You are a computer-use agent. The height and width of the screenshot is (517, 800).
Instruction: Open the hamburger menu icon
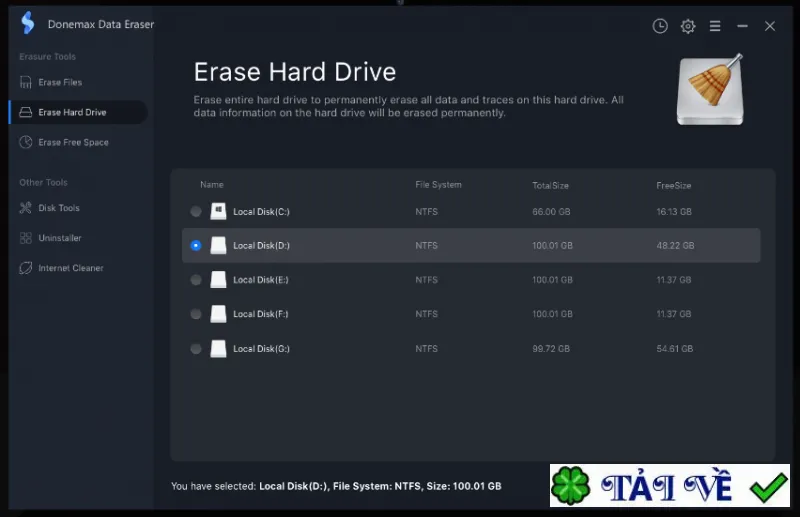tap(715, 26)
